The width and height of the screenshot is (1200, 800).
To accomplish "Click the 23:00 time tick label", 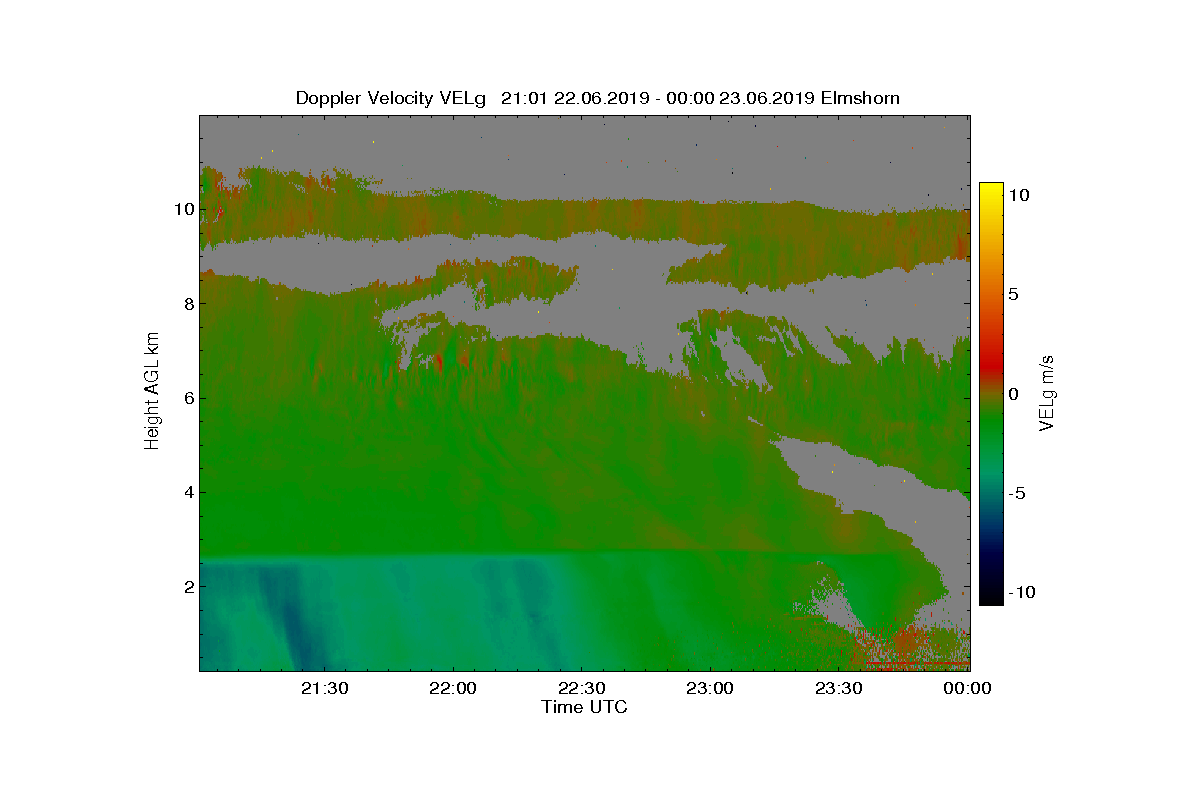I will pyautogui.click(x=711, y=688).
